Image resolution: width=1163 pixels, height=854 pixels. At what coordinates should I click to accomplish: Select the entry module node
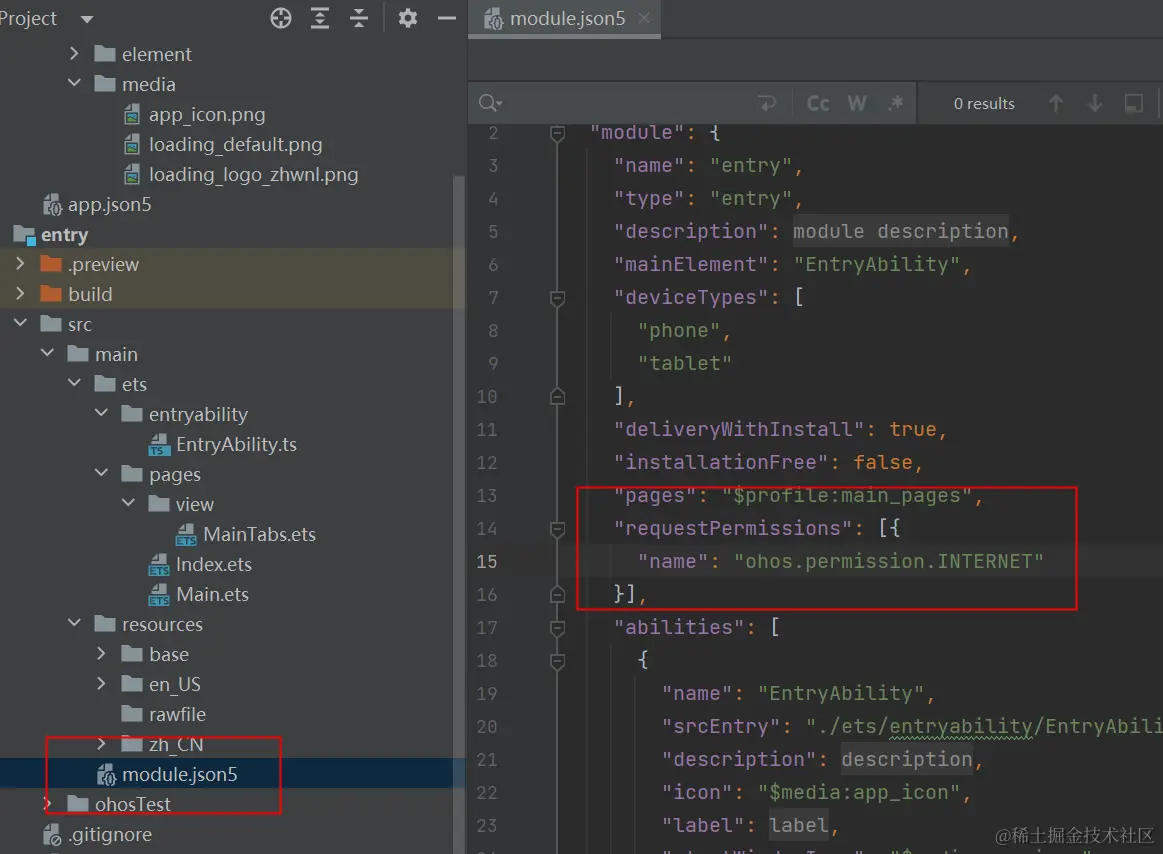(x=65, y=234)
